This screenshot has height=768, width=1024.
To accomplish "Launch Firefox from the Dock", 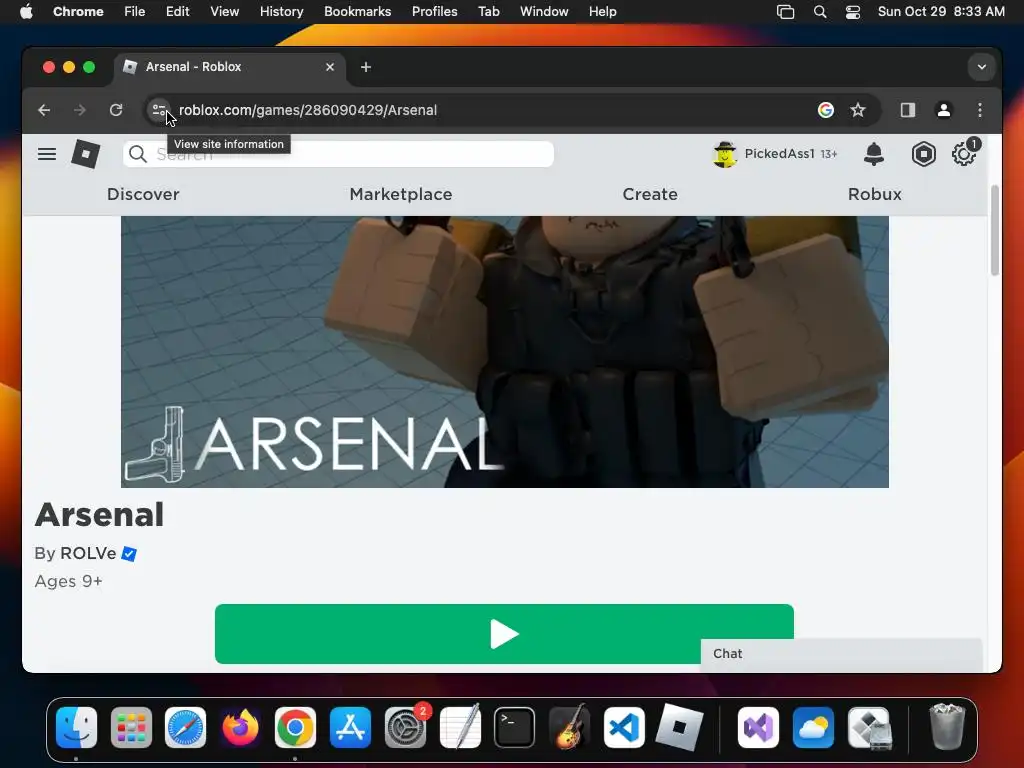I will tap(240, 728).
